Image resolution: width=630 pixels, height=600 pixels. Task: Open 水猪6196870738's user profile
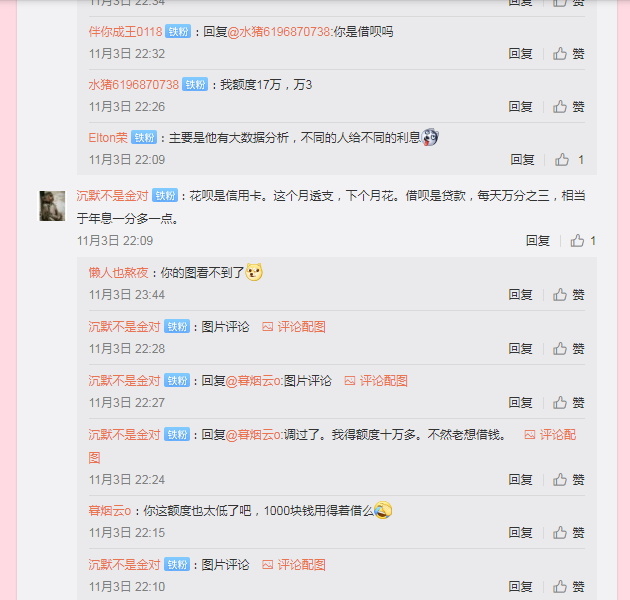pos(133,85)
